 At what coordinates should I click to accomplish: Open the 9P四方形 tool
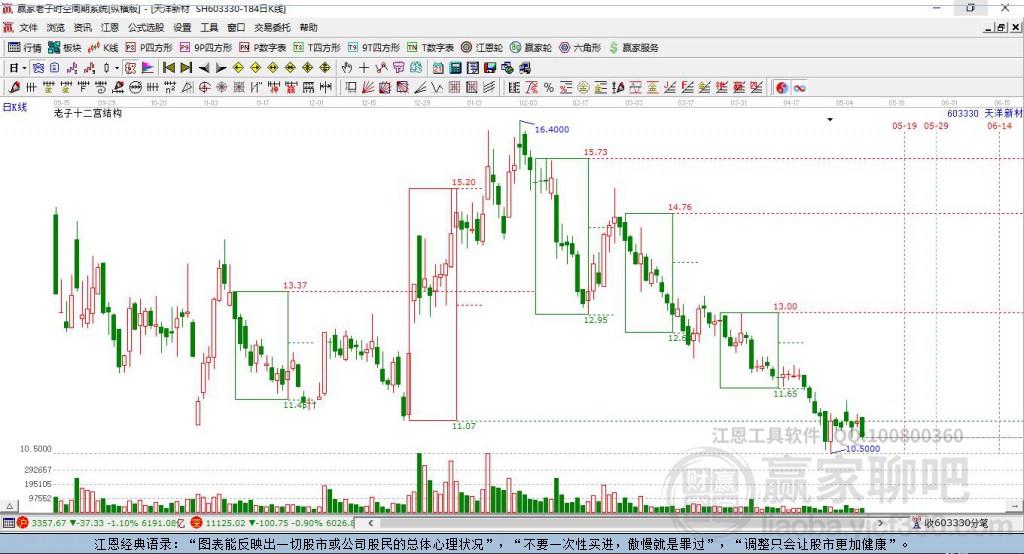click(206, 48)
